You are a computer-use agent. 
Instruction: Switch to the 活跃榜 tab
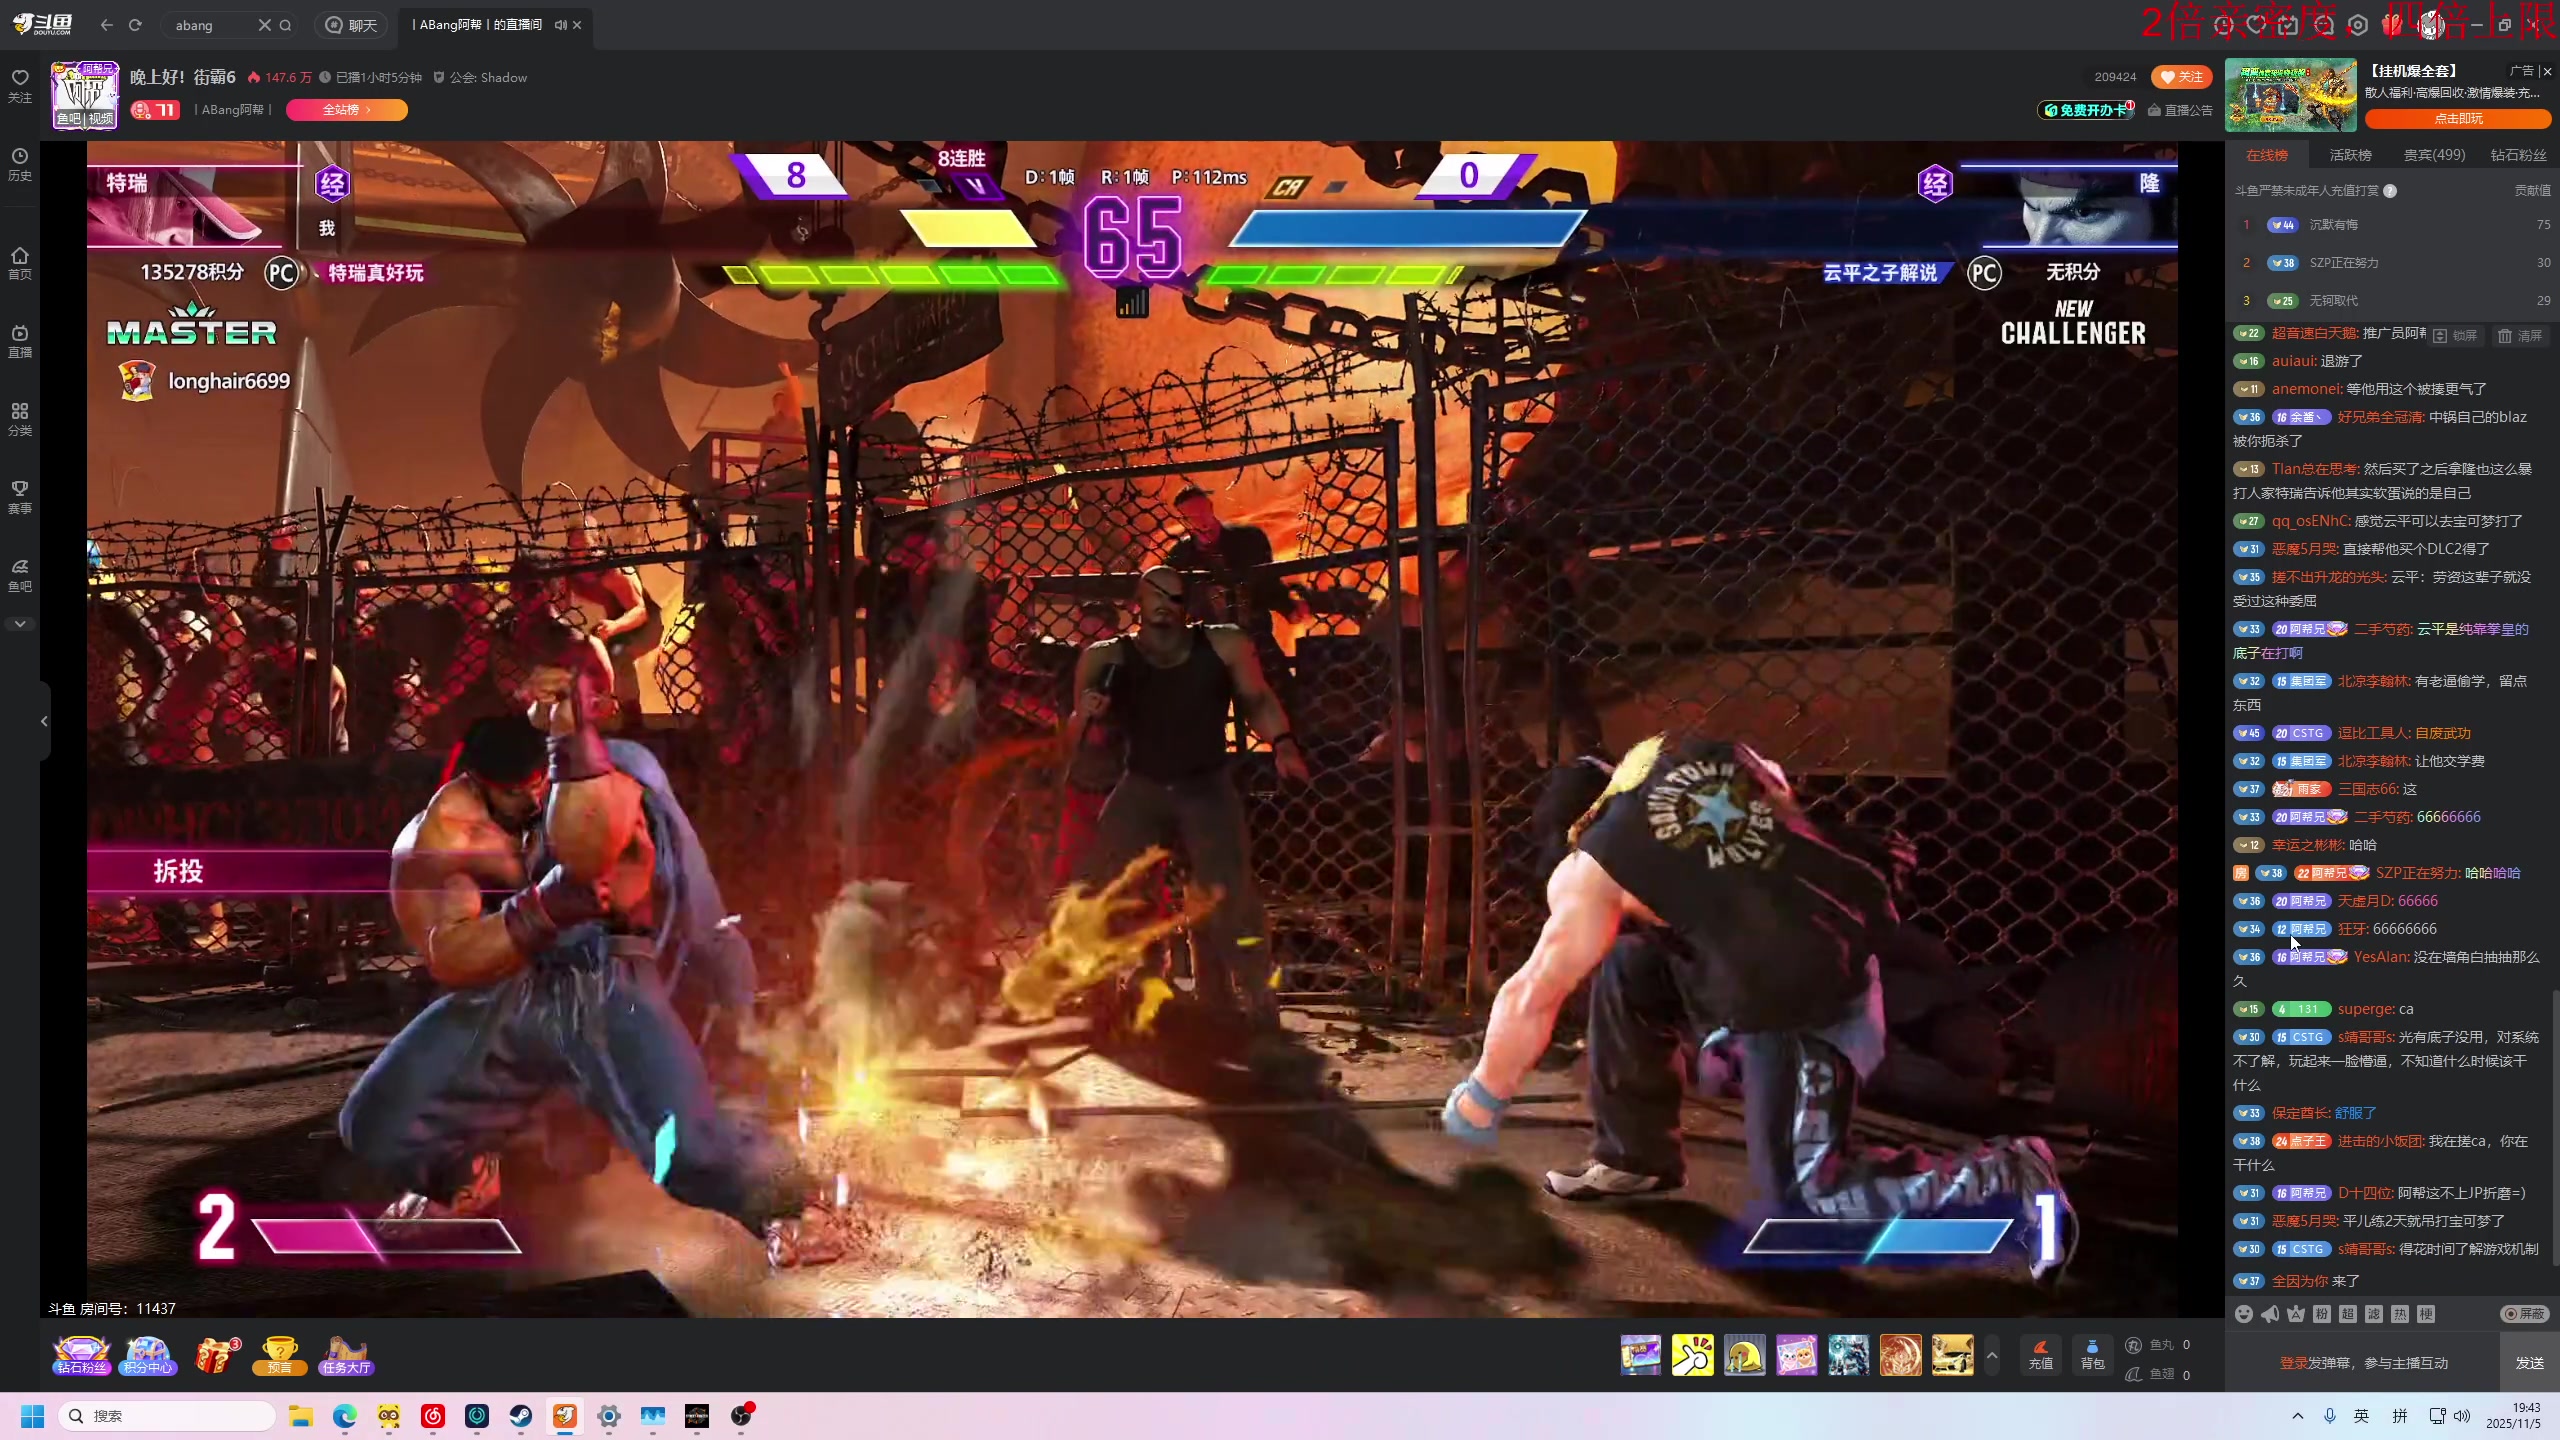pyautogui.click(x=2349, y=155)
